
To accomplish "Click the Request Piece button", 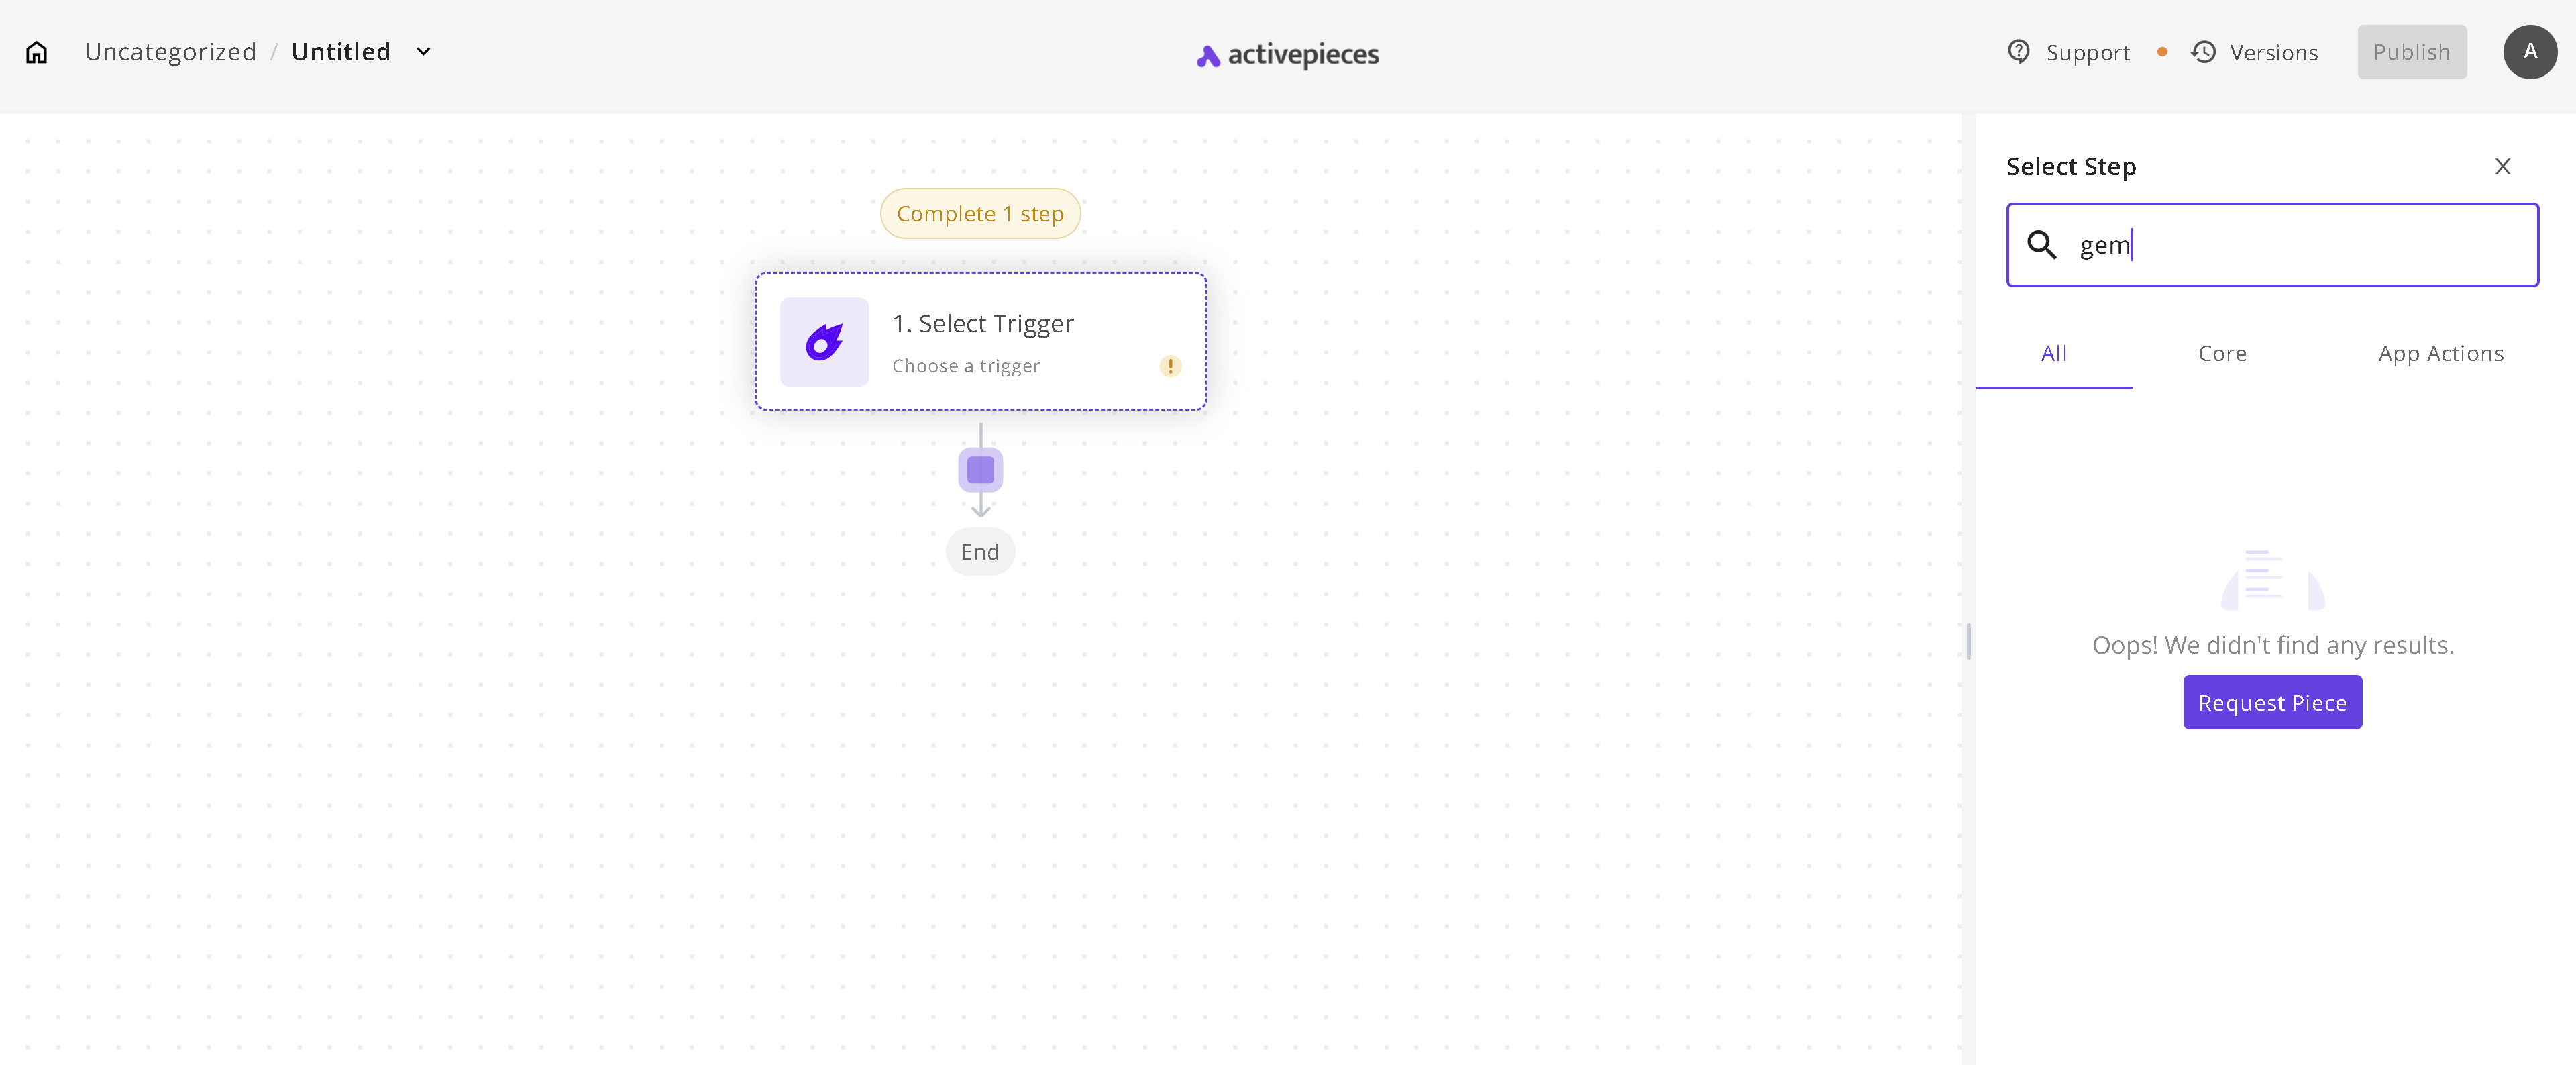I will tap(2271, 702).
